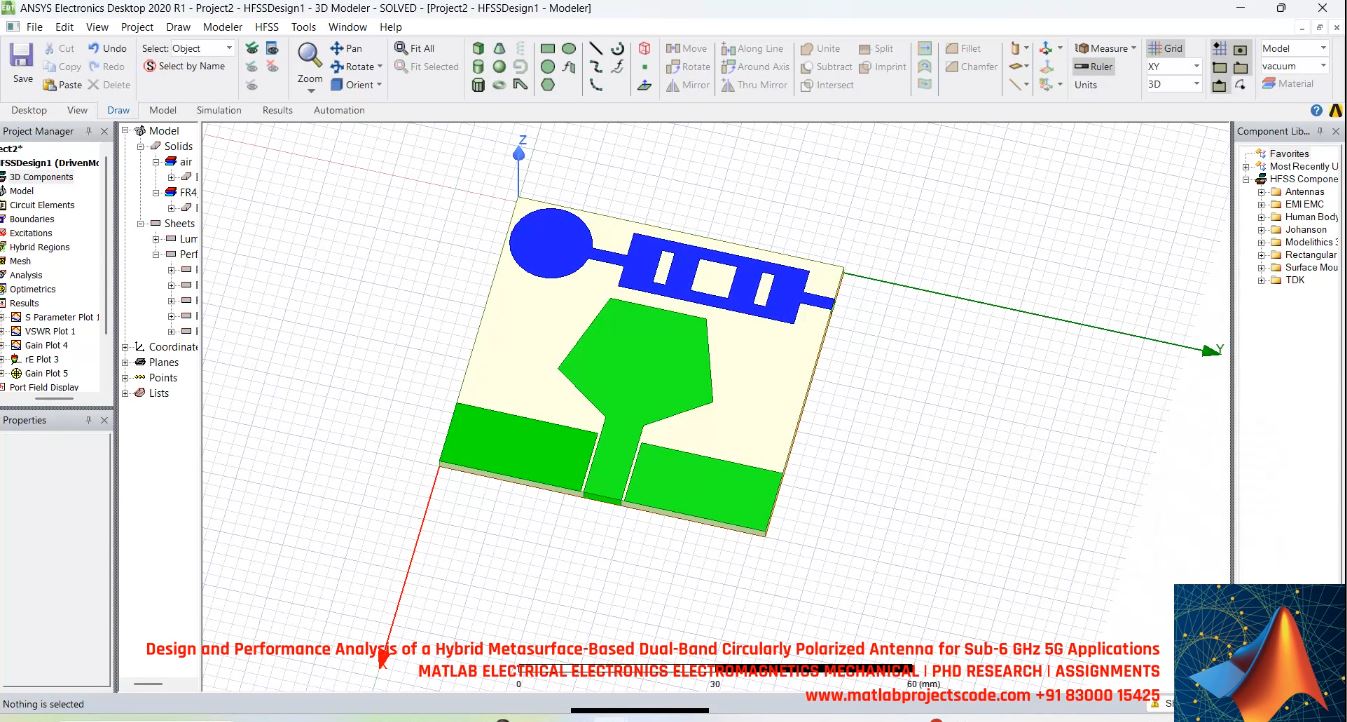This screenshot has width=1347, height=722.
Task: Open the HFSS menu
Action: tap(267, 27)
